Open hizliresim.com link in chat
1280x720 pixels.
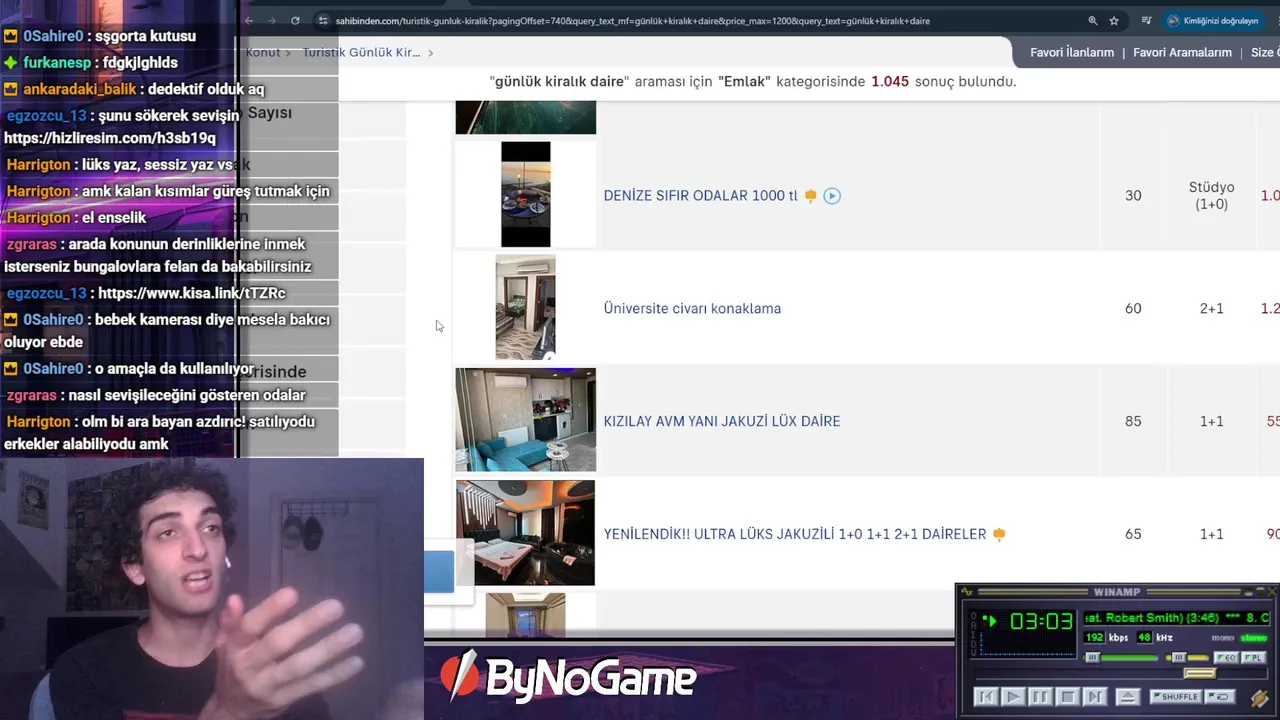pyautogui.click(x=110, y=138)
